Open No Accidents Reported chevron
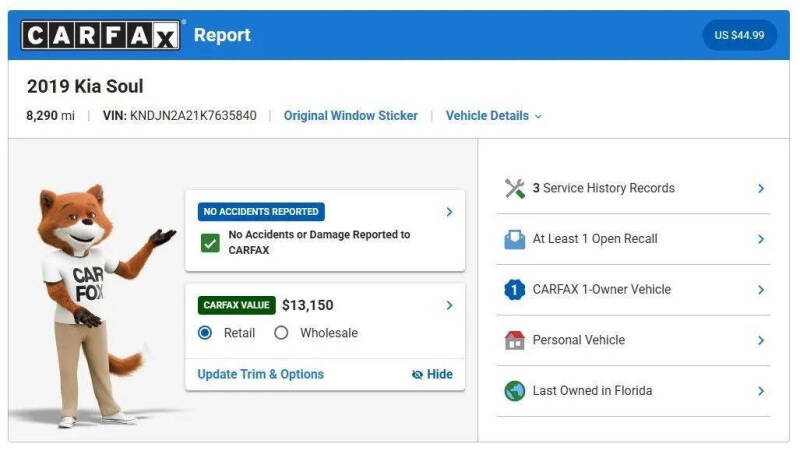Viewport: 800px width, 451px height. pyautogui.click(x=449, y=212)
